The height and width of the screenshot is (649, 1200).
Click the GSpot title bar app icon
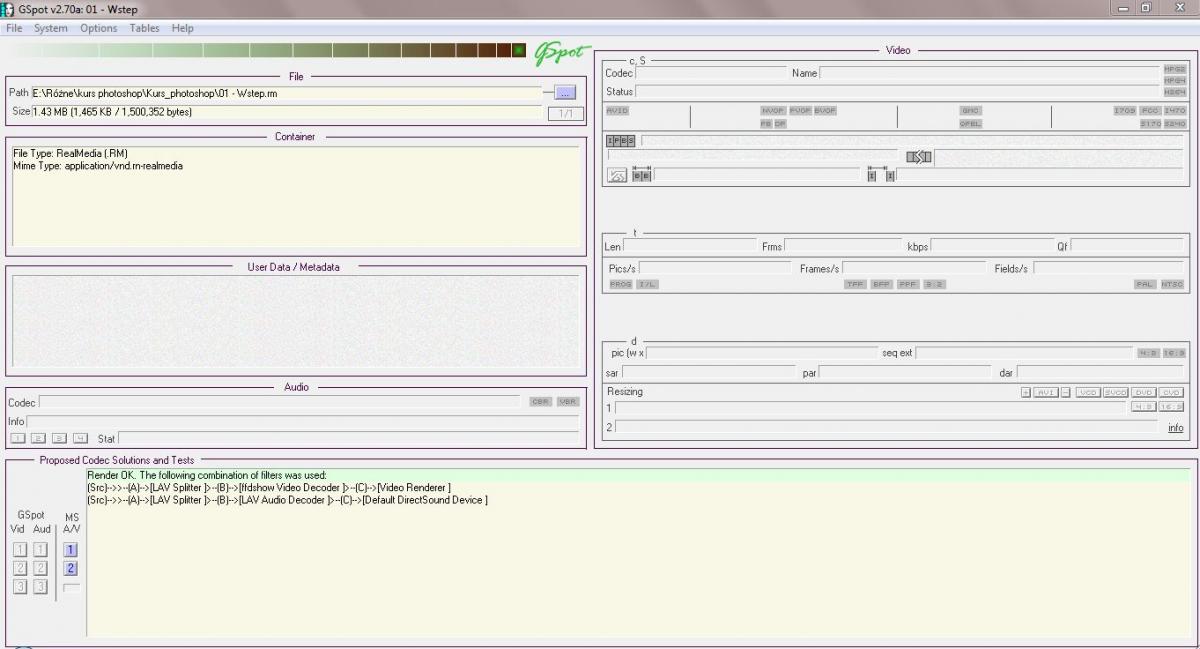(8, 8)
